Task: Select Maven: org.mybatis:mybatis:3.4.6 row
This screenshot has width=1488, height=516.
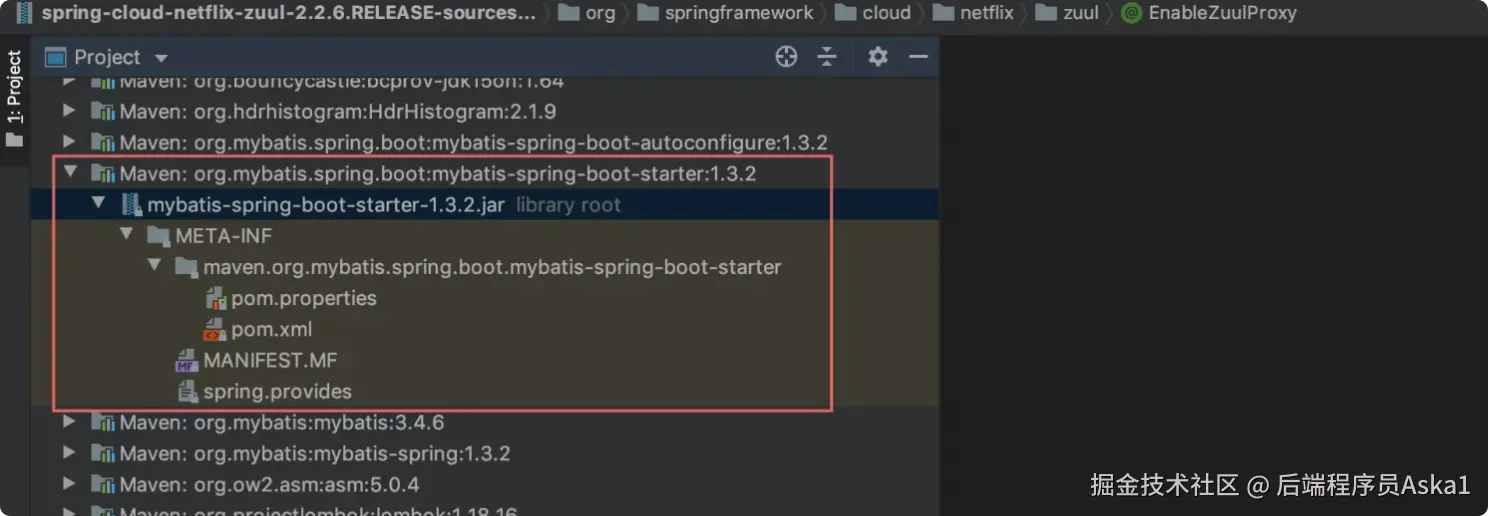Action: (x=485, y=422)
